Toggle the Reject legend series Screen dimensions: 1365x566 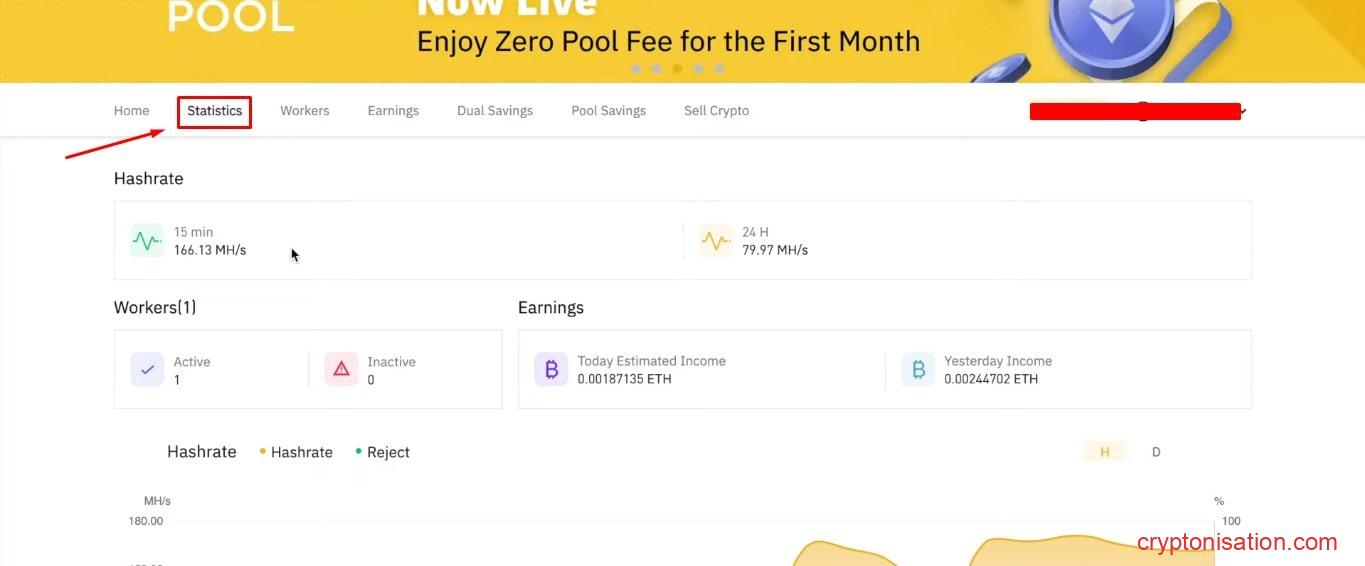(383, 452)
